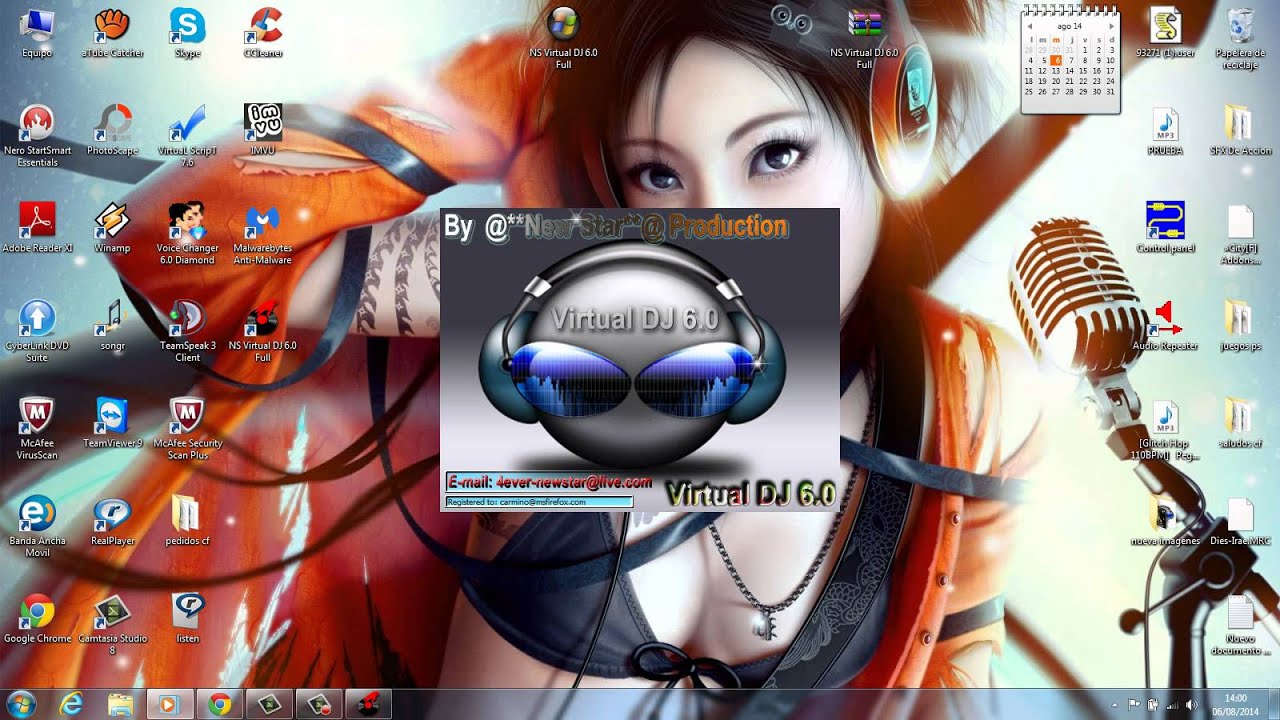Click the network signal bars tray icon

(1172, 704)
